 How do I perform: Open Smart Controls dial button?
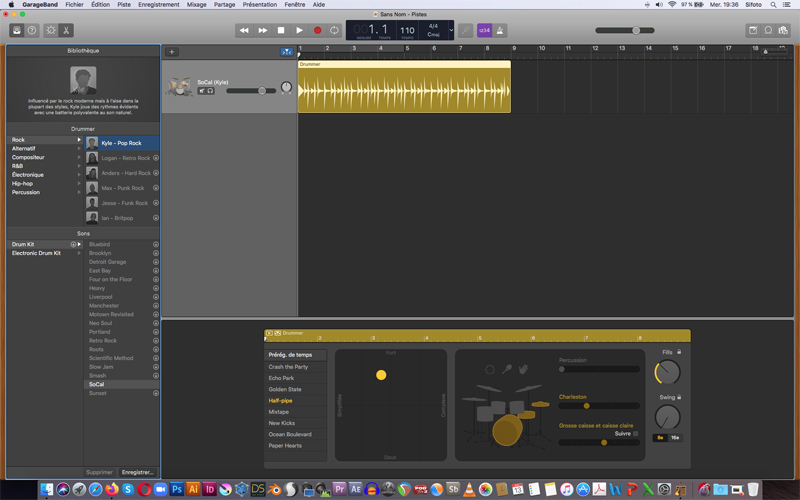[x=51, y=30]
